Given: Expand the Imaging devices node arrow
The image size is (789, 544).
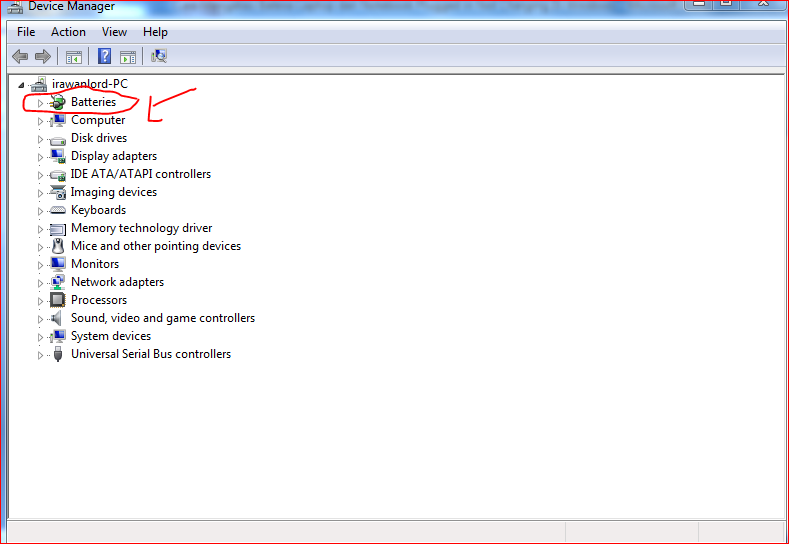Looking at the screenshot, I should tap(40, 193).
